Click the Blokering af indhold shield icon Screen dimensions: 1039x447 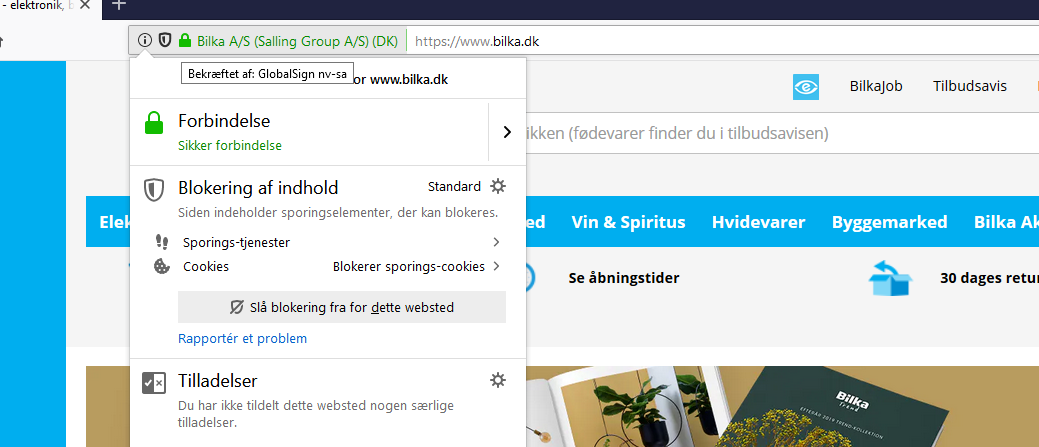point(154,190)
